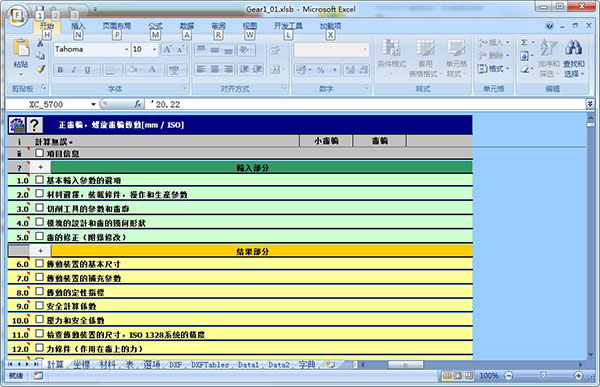Click the 齒輪 column header button

[x=380, y=141]
